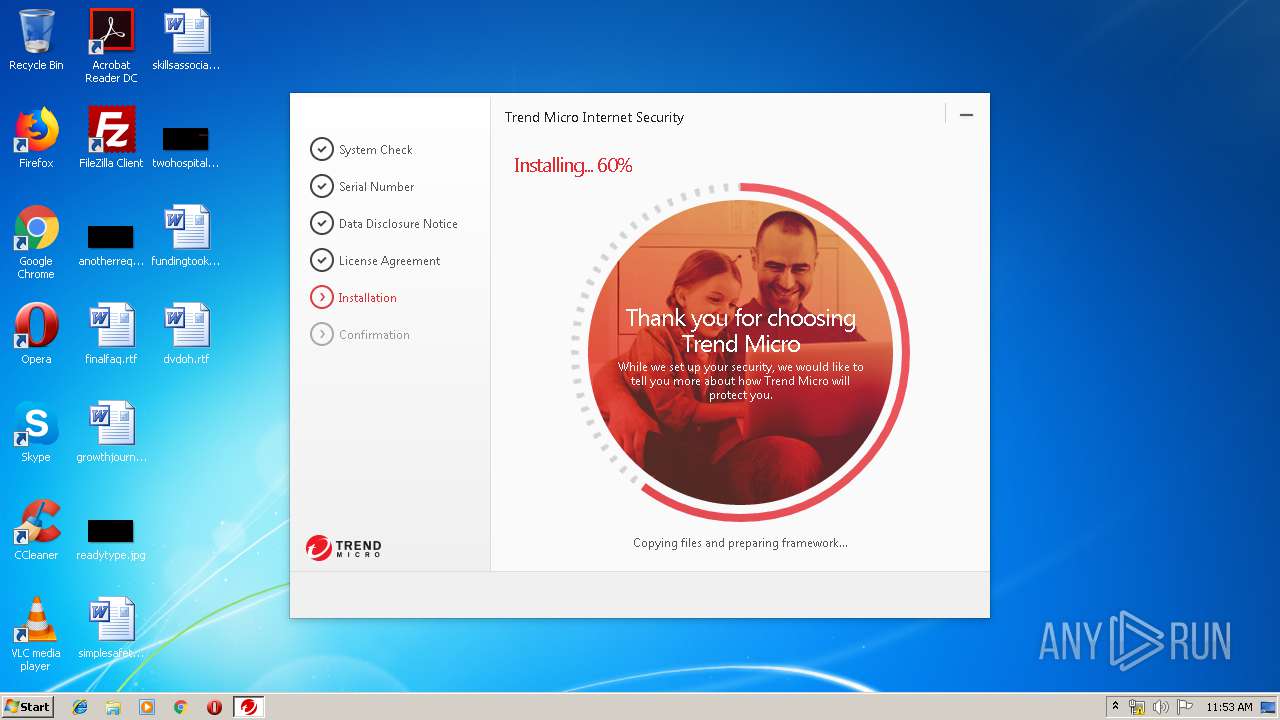Open Windows Media Player from the taskbar

pos(147,707)
